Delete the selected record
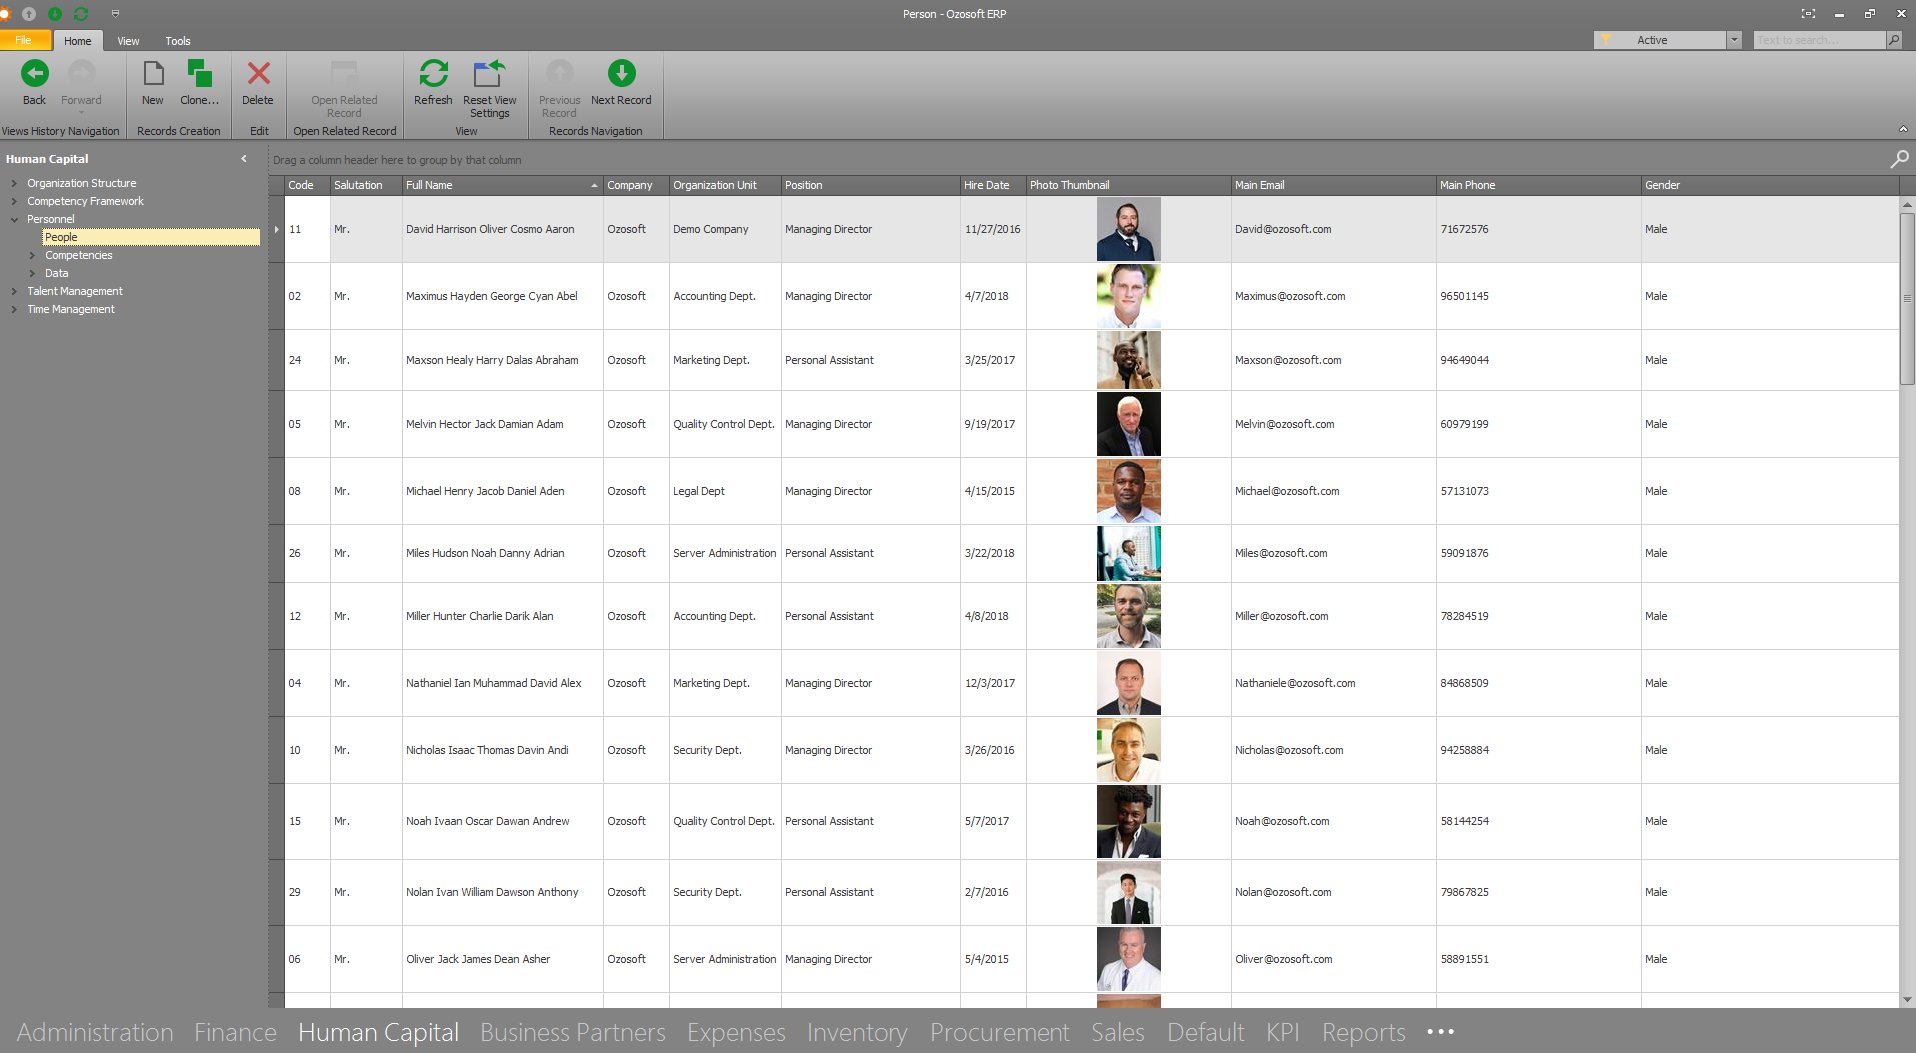 [x=258, y=82]
